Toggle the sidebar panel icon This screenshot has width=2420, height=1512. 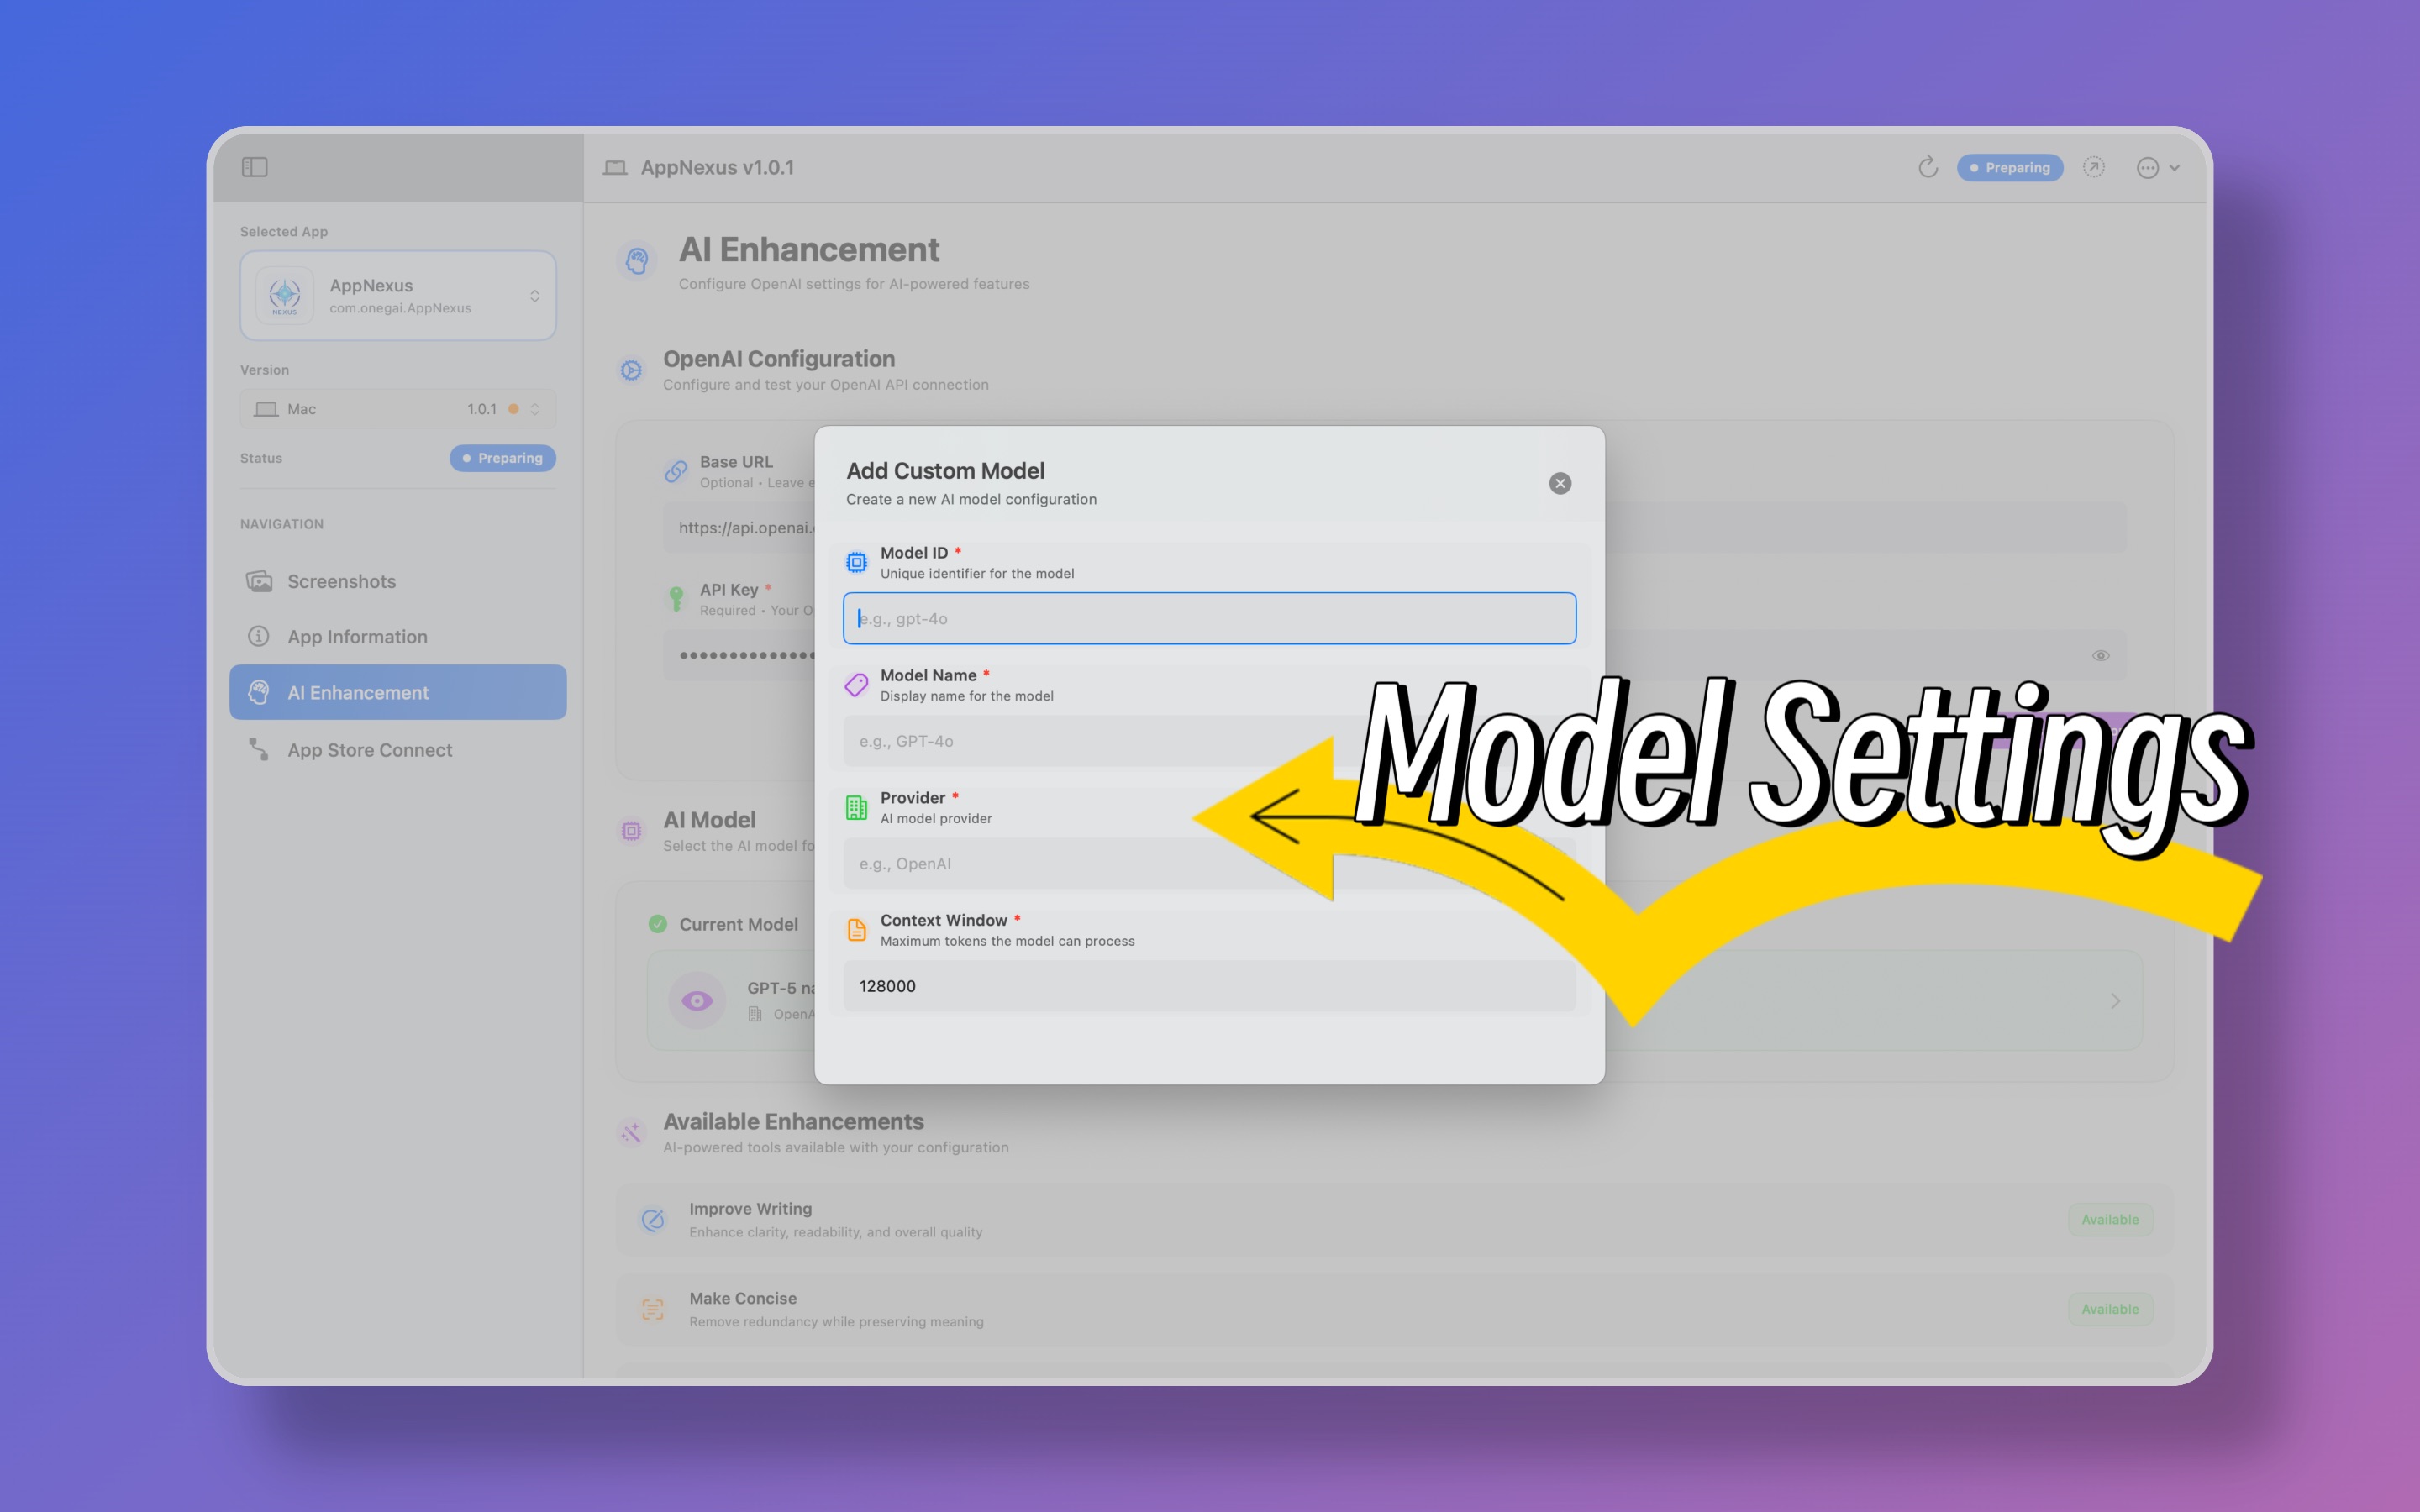coord(255,167)
